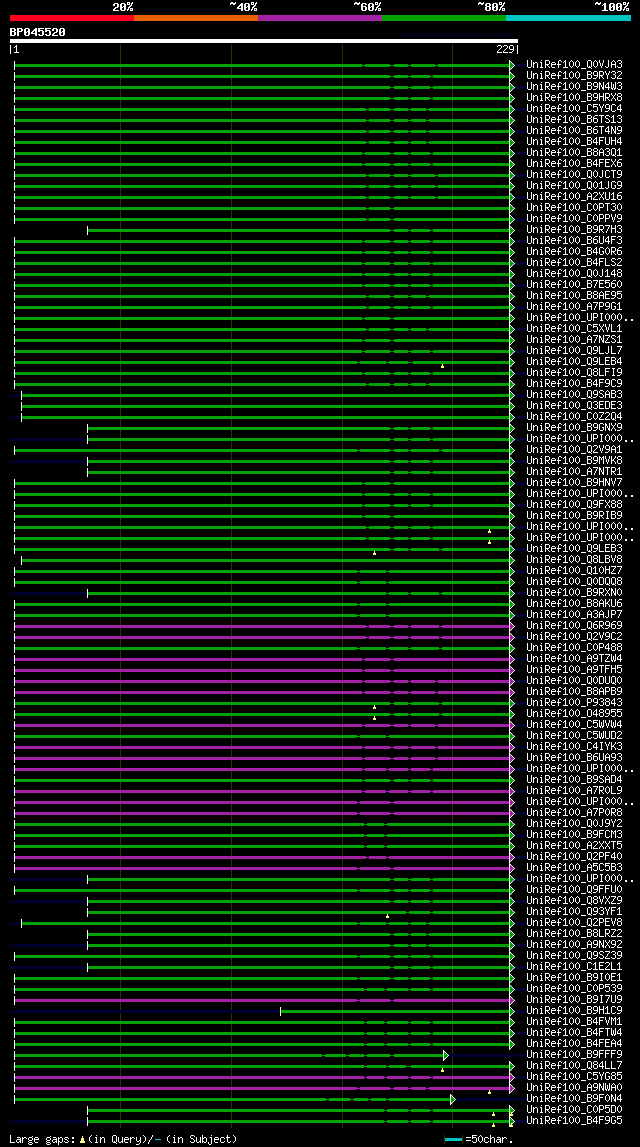Click the purple B8APB9 alignment bar
The height and width of the screenshot is (1147, 640).
[x=262, y=692]
